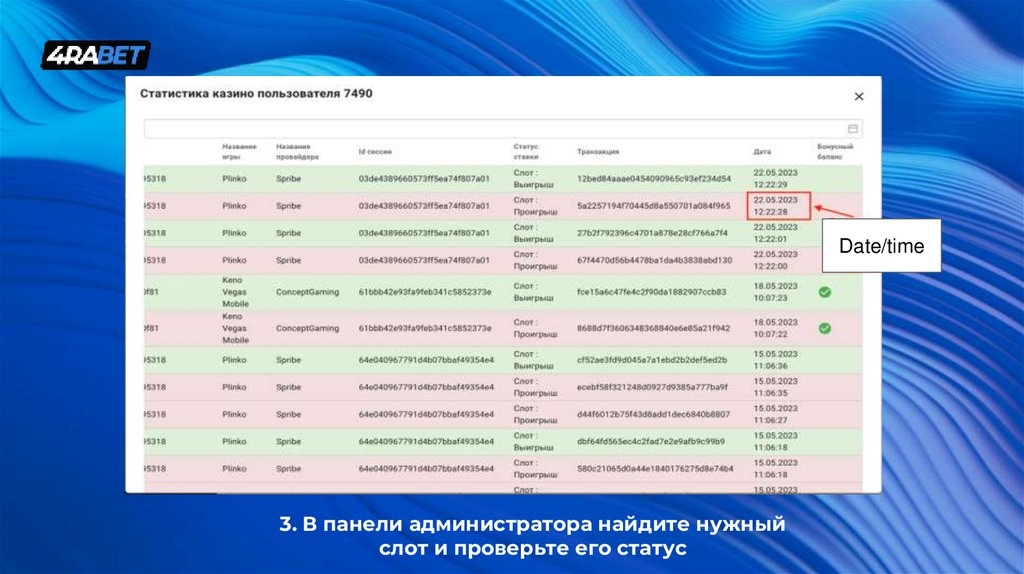Click date 22.05.2023 12:22:00
The width and height of the screenshot is (1024, 574).
point(775,260)
